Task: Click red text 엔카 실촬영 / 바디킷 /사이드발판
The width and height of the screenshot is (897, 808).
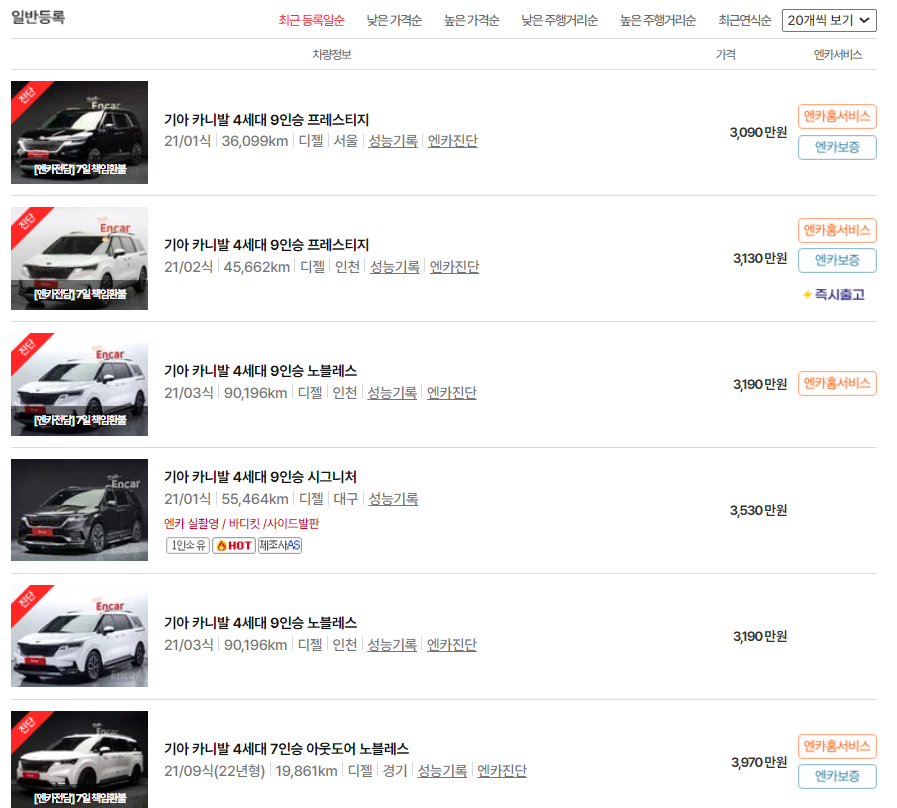Action: coord(241,524)
